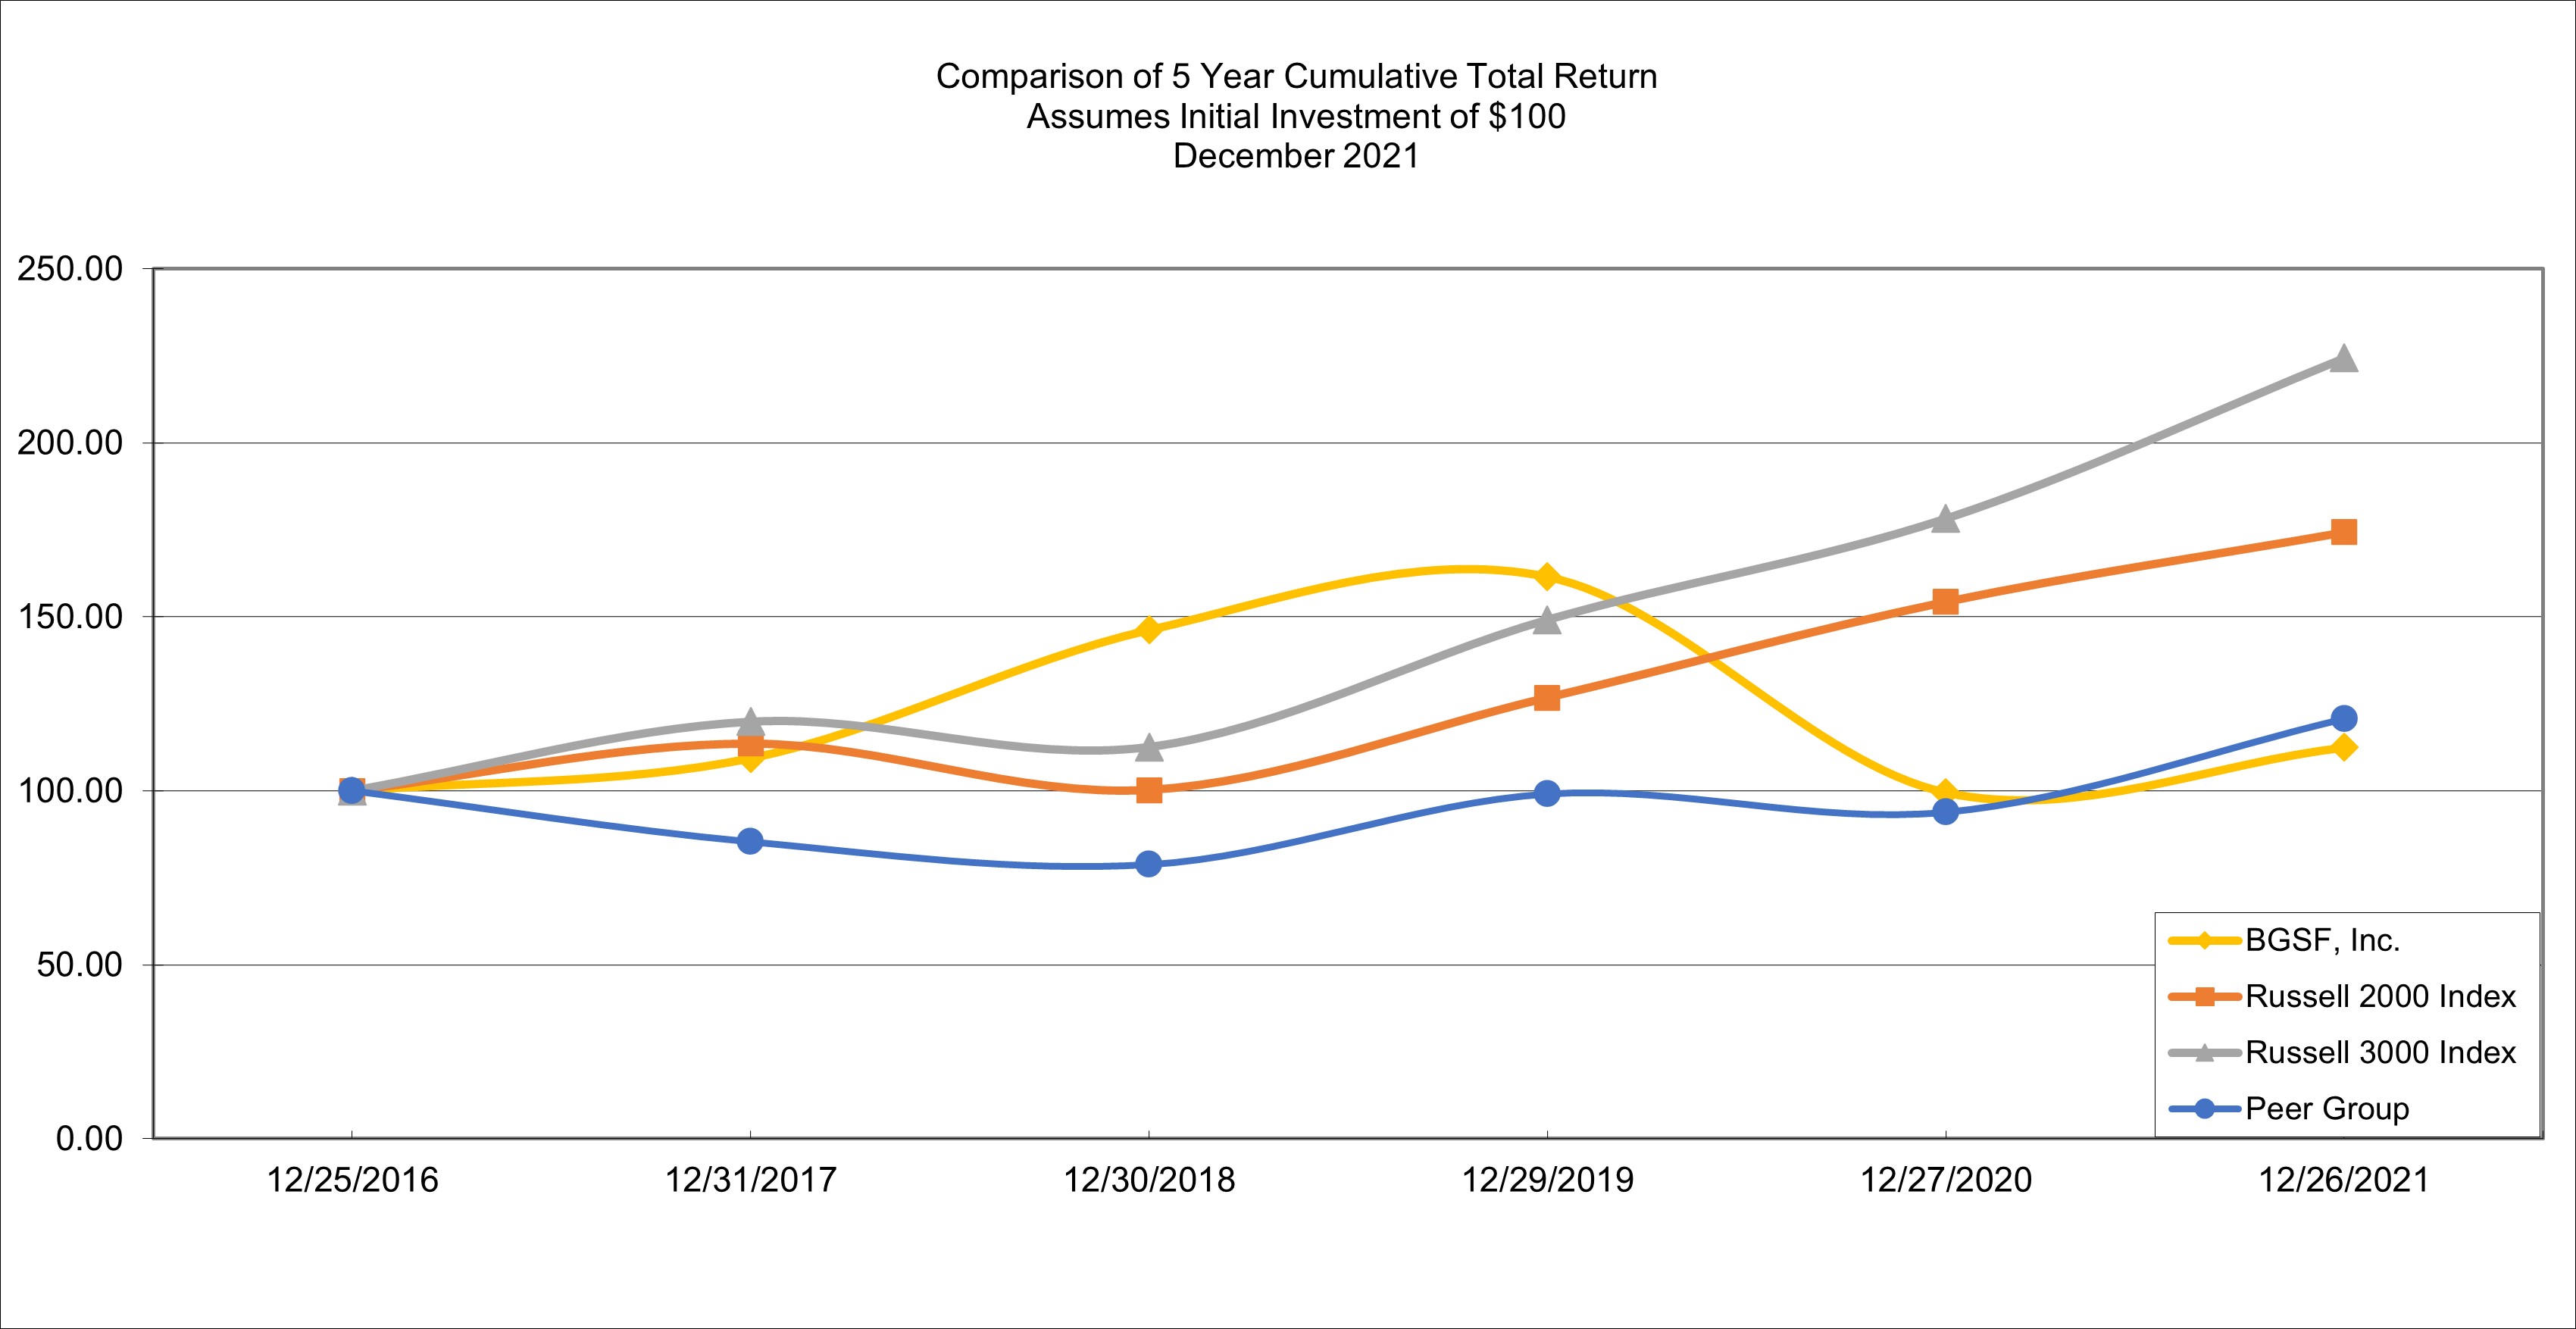Viewport: 2576px width, 1329px height.
Task: Select the Peer Group circle marker at 12/31/2017
Action: (x=750, y=841)
